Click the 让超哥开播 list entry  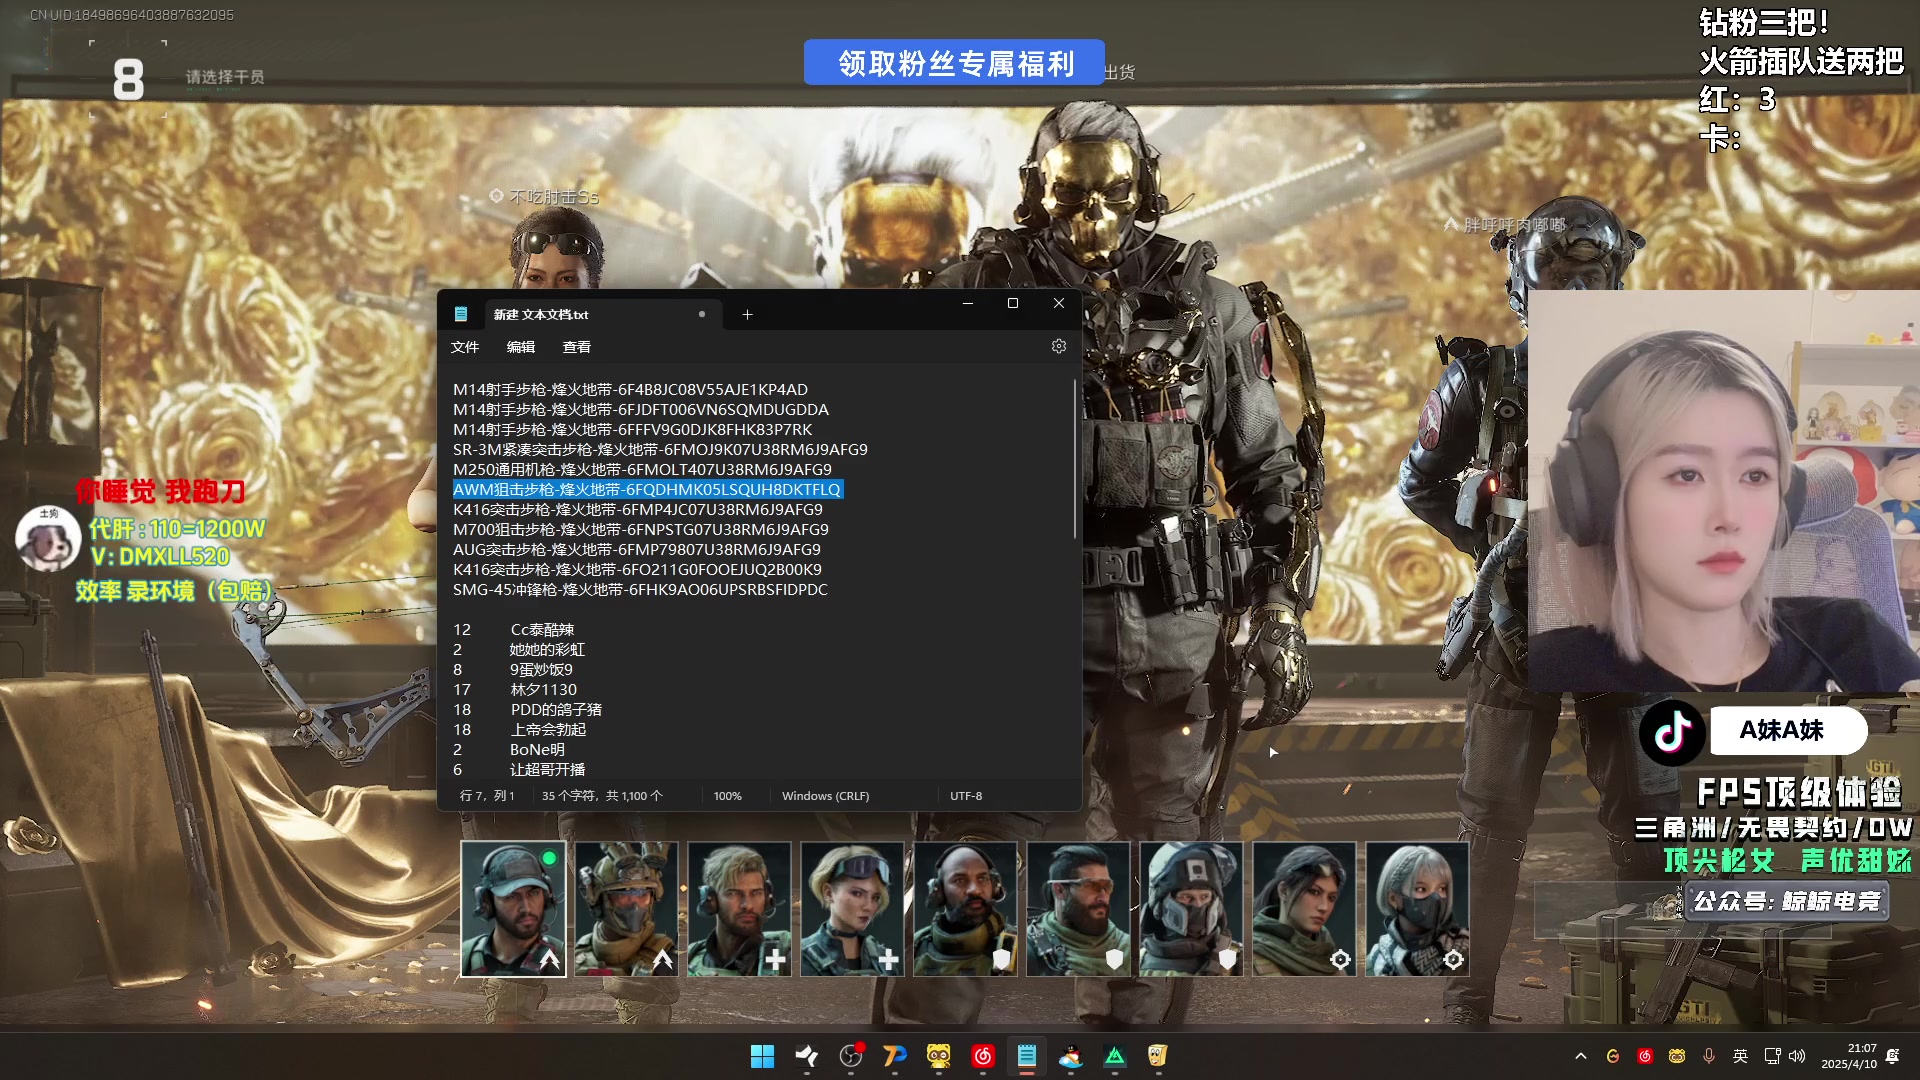coord(548,769)
